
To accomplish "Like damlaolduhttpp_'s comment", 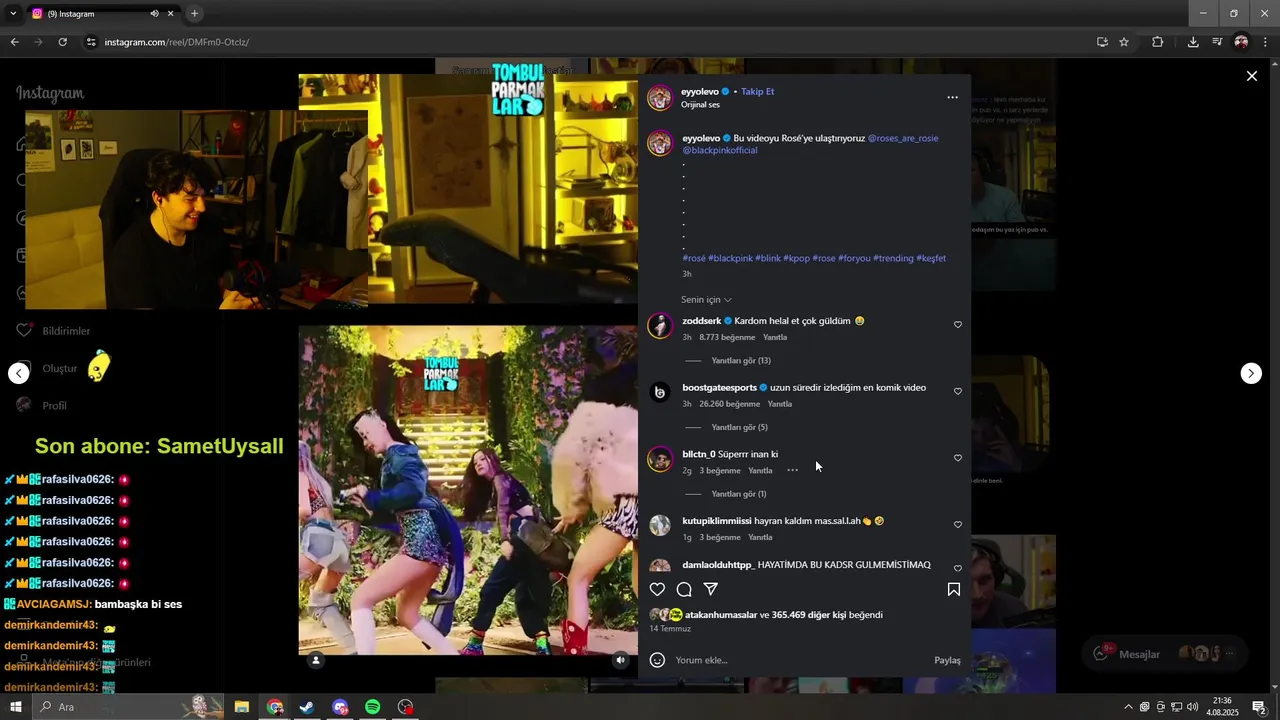I will coord(957,569).
